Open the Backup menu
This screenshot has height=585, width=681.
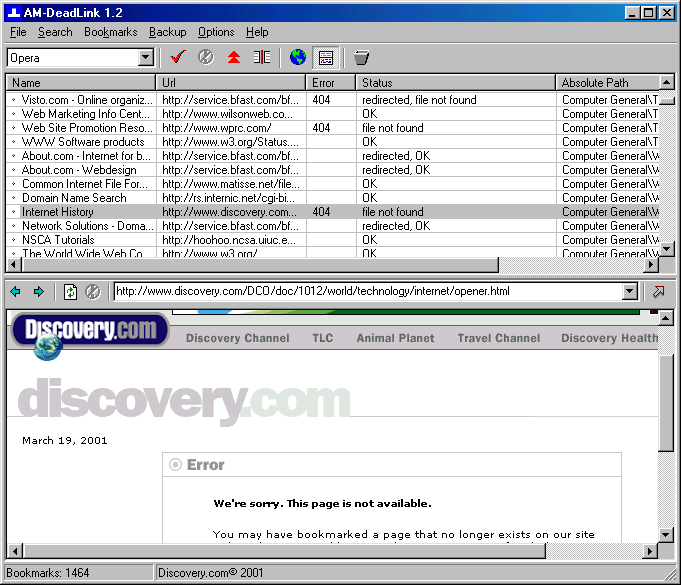[x=168, y=32]
